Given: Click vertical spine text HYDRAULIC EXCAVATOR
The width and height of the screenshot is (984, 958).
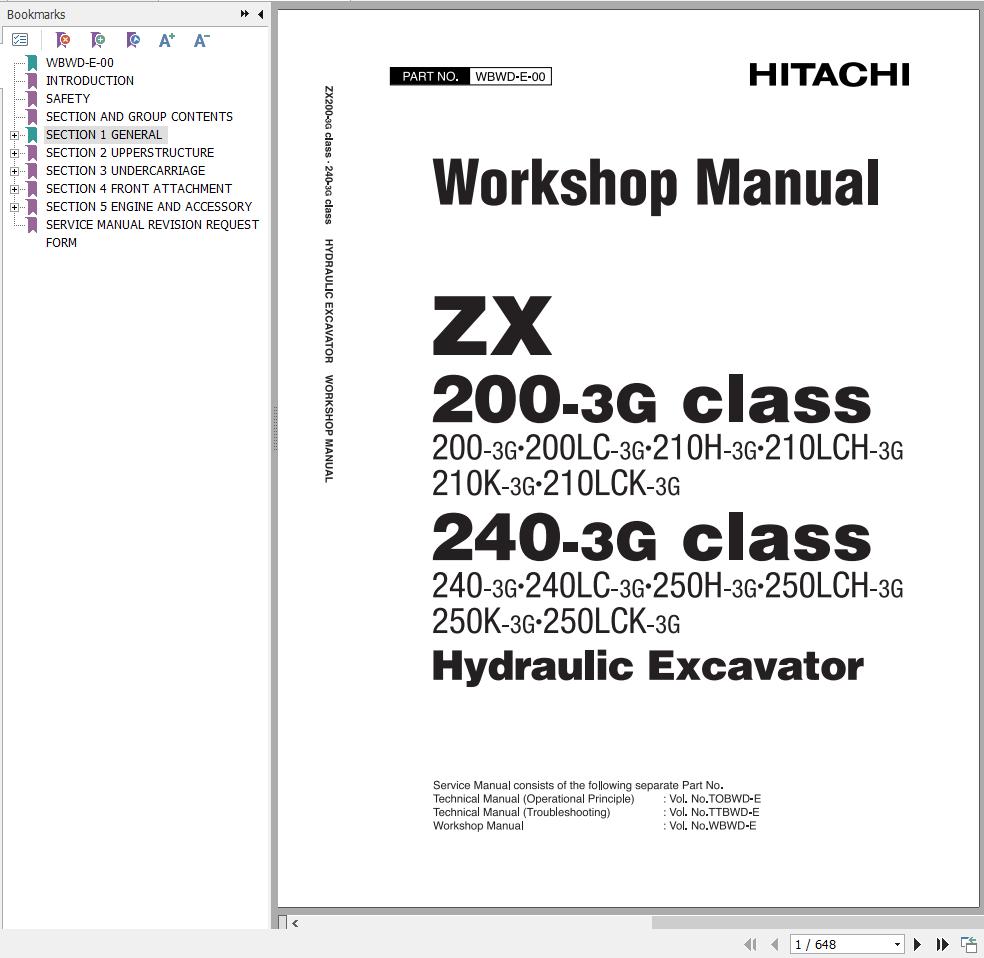Looking at the screenshot, I should (328, 301).
